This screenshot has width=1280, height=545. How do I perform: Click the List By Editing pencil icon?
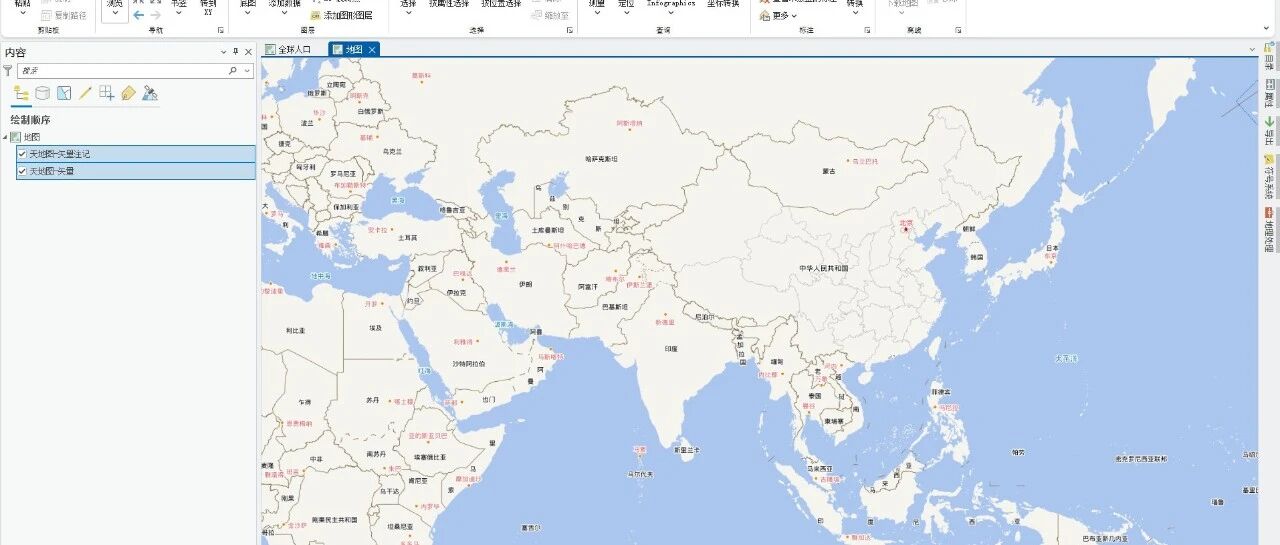tap(85, 93)
